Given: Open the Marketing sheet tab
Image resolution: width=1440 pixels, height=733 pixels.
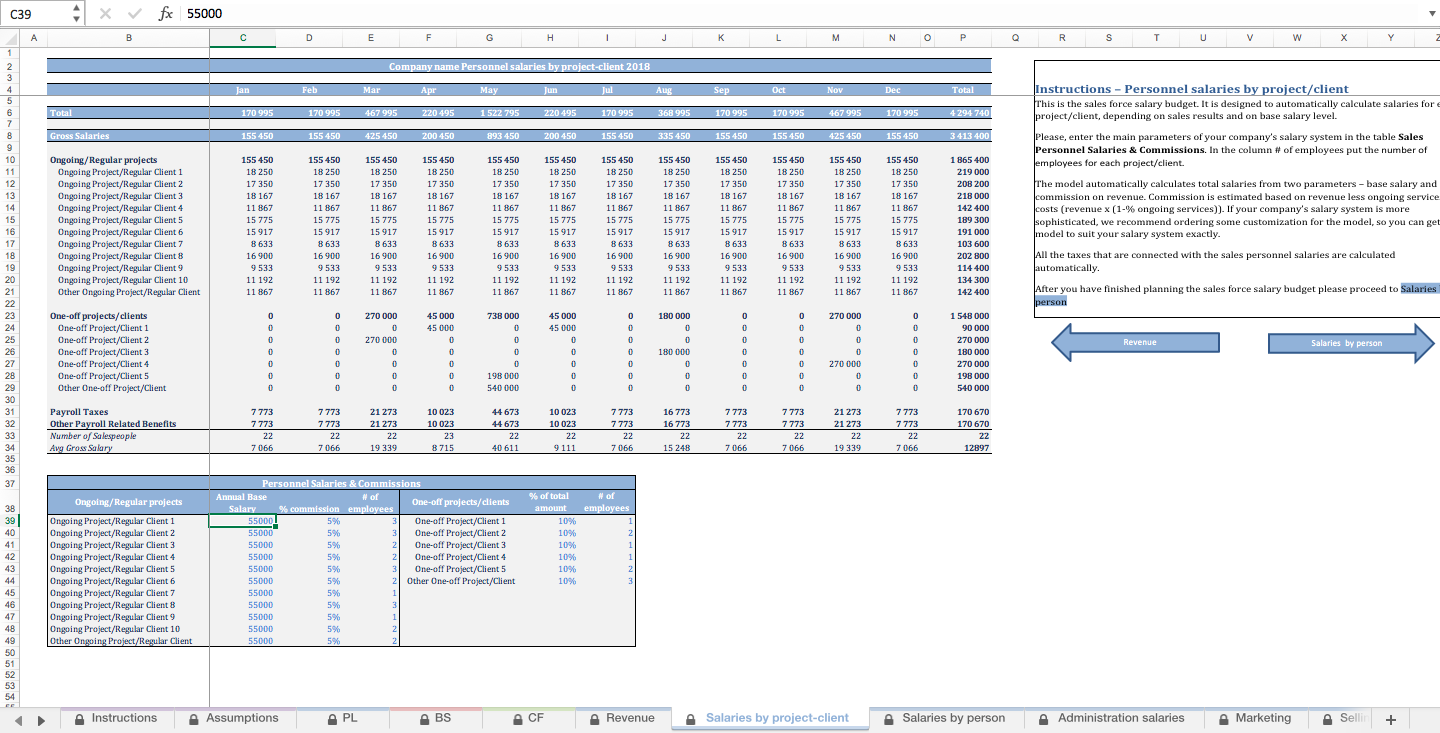Looking at the screenshot, I should pos(1255,718).
